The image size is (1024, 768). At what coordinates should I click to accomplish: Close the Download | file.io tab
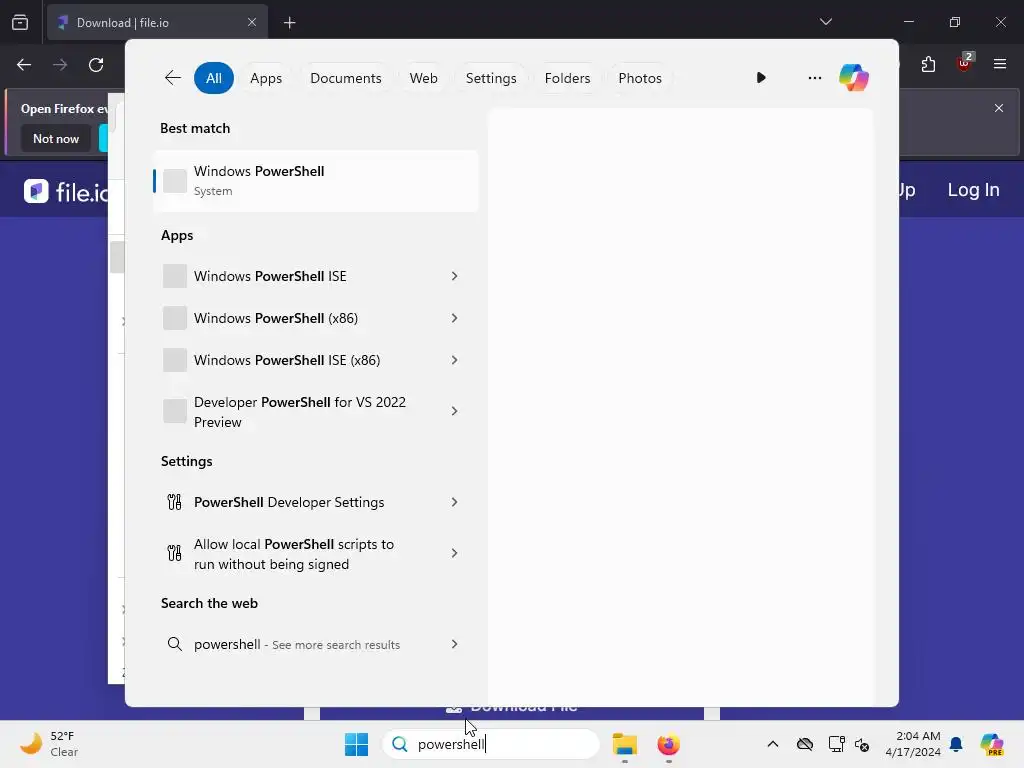point(252,22)
